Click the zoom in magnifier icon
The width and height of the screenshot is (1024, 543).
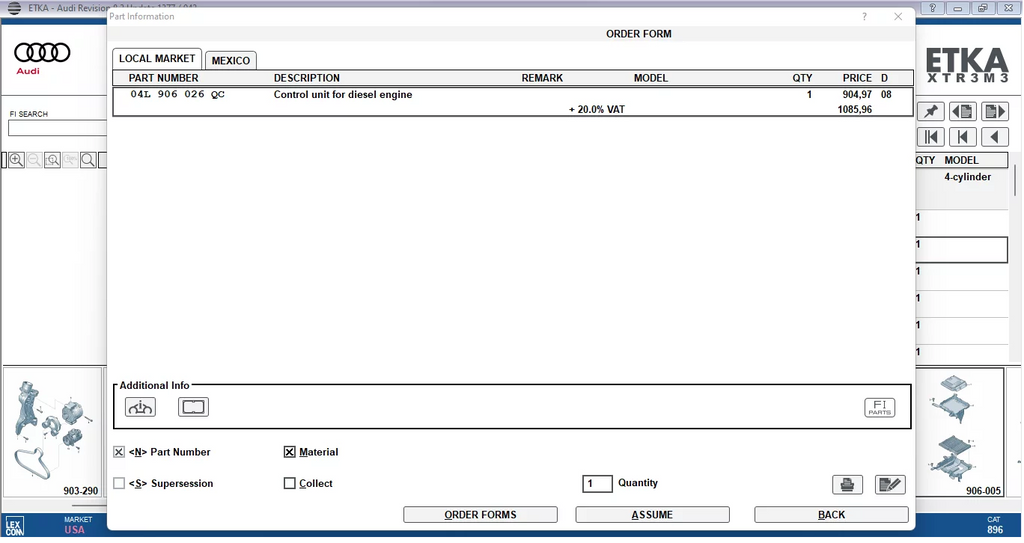(16, 160)
